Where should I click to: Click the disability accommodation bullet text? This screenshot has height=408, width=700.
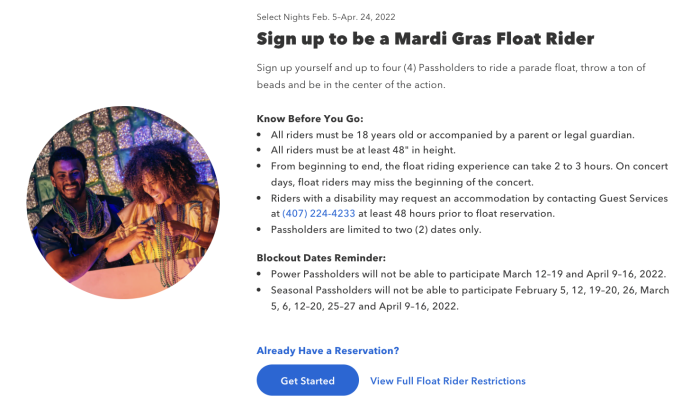point(469,206)
